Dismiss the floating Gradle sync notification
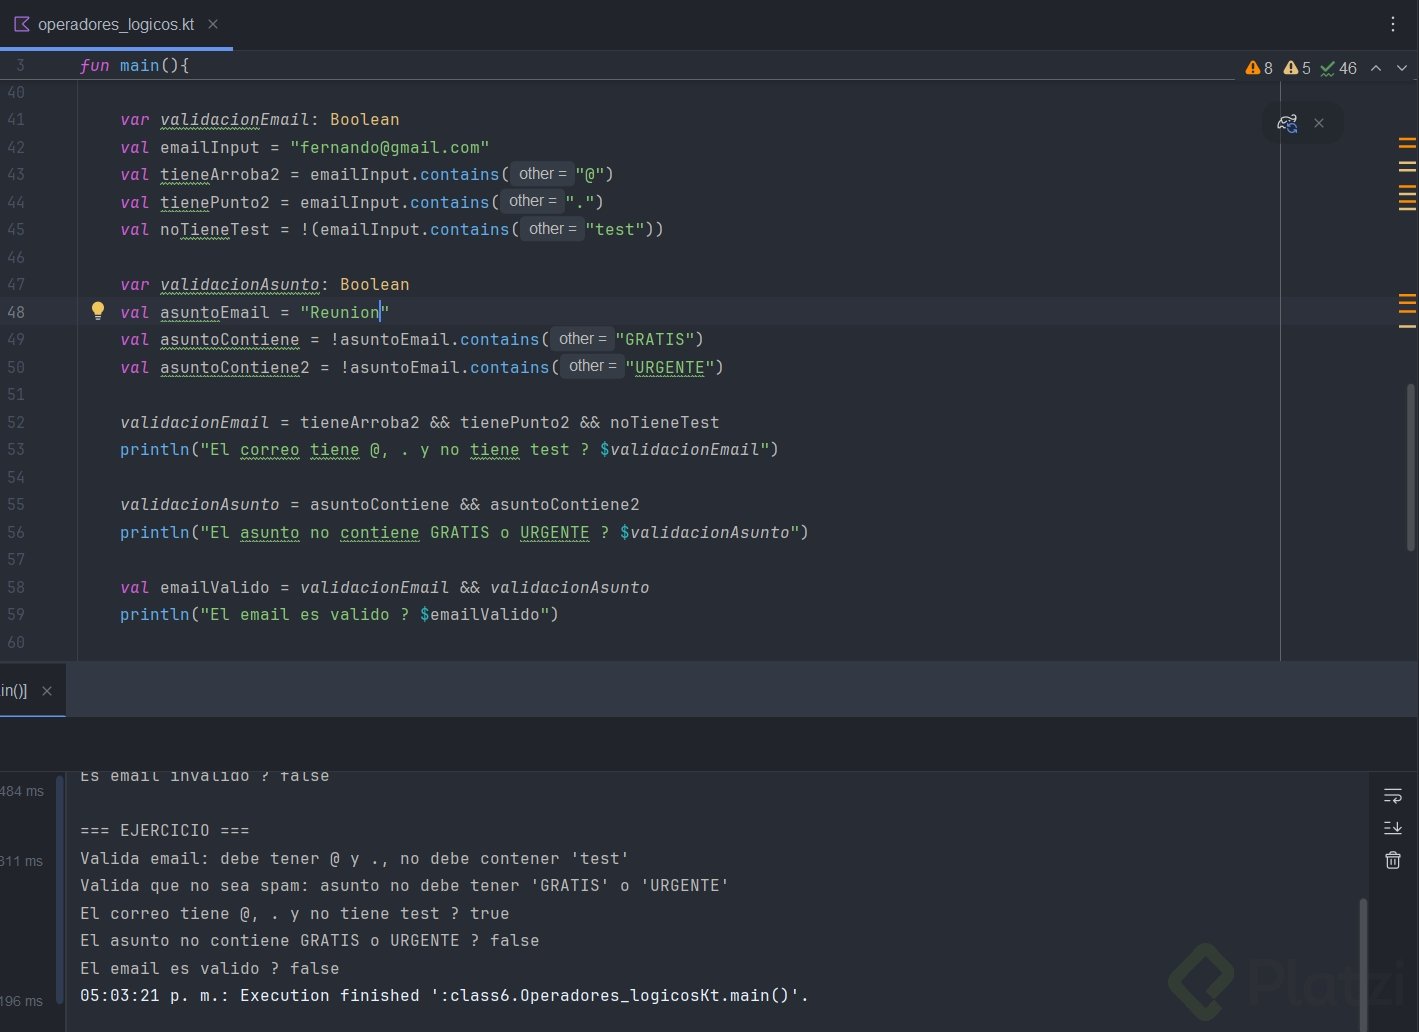This screenshot has height=1032, width=1419. 1319,123
